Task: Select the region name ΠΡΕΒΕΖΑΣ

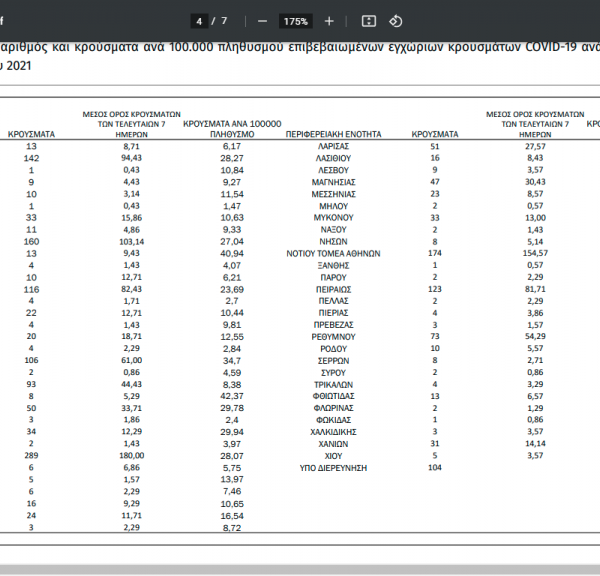Action: tap(333, 325)
